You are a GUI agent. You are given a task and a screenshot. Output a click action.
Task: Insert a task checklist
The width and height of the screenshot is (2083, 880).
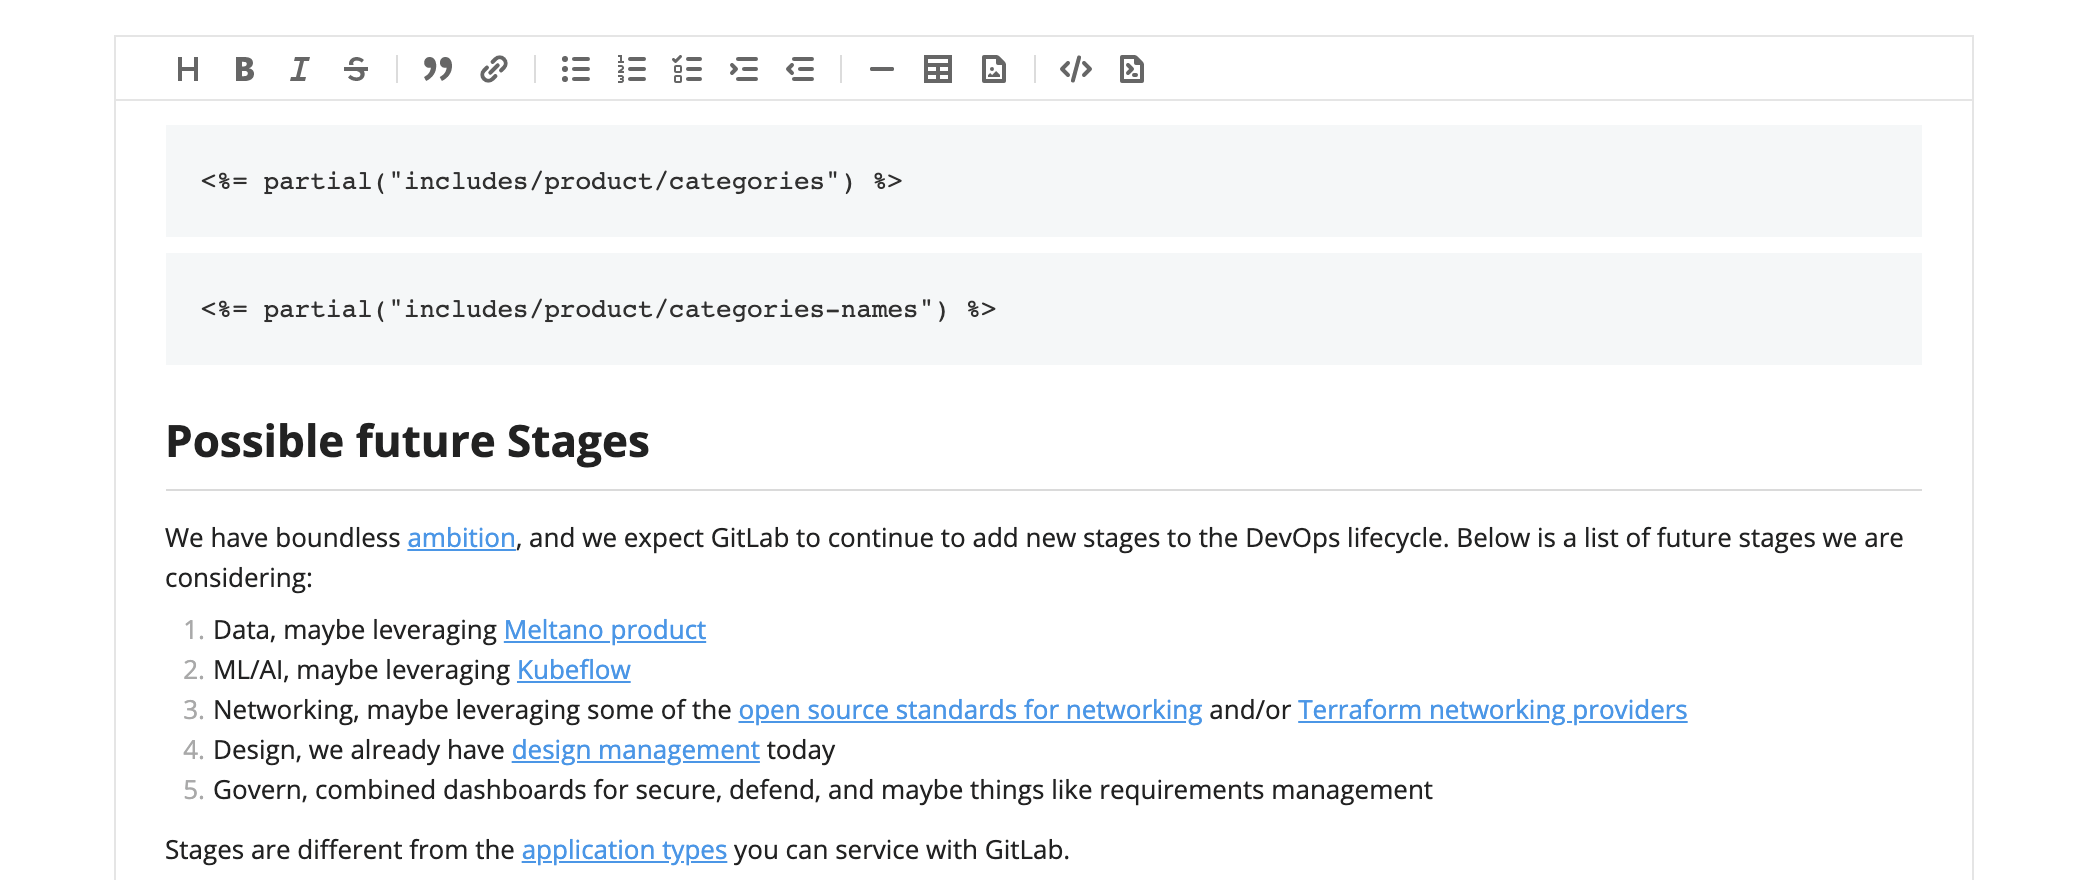tap(687, 69)
